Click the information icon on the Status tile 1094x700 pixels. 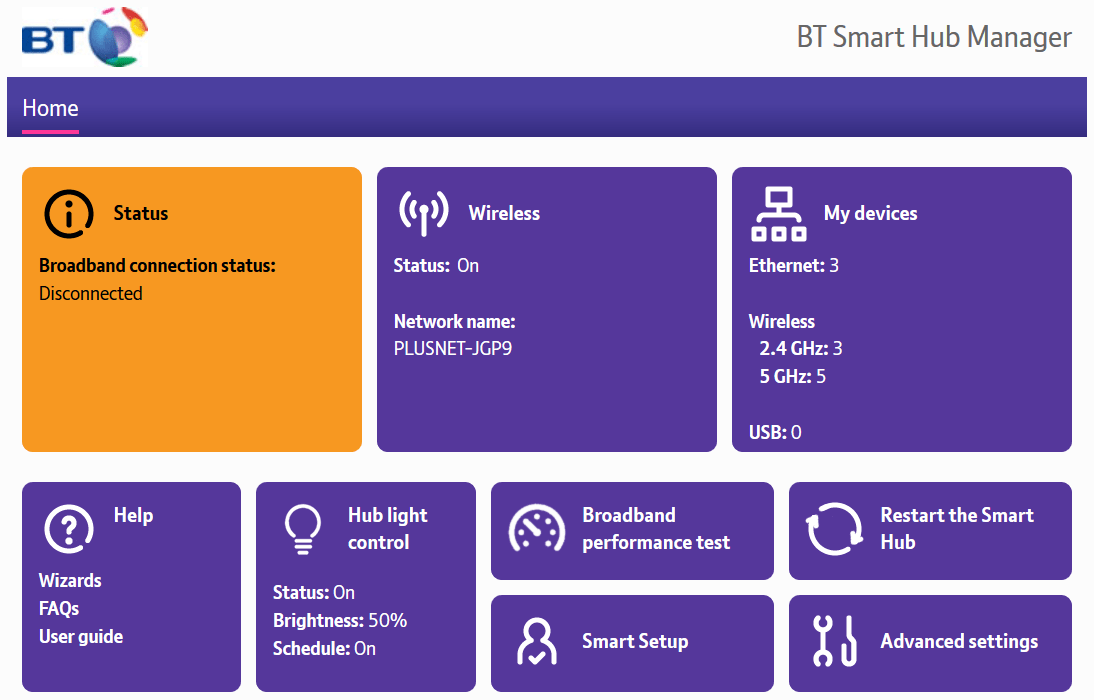[68, 214]
